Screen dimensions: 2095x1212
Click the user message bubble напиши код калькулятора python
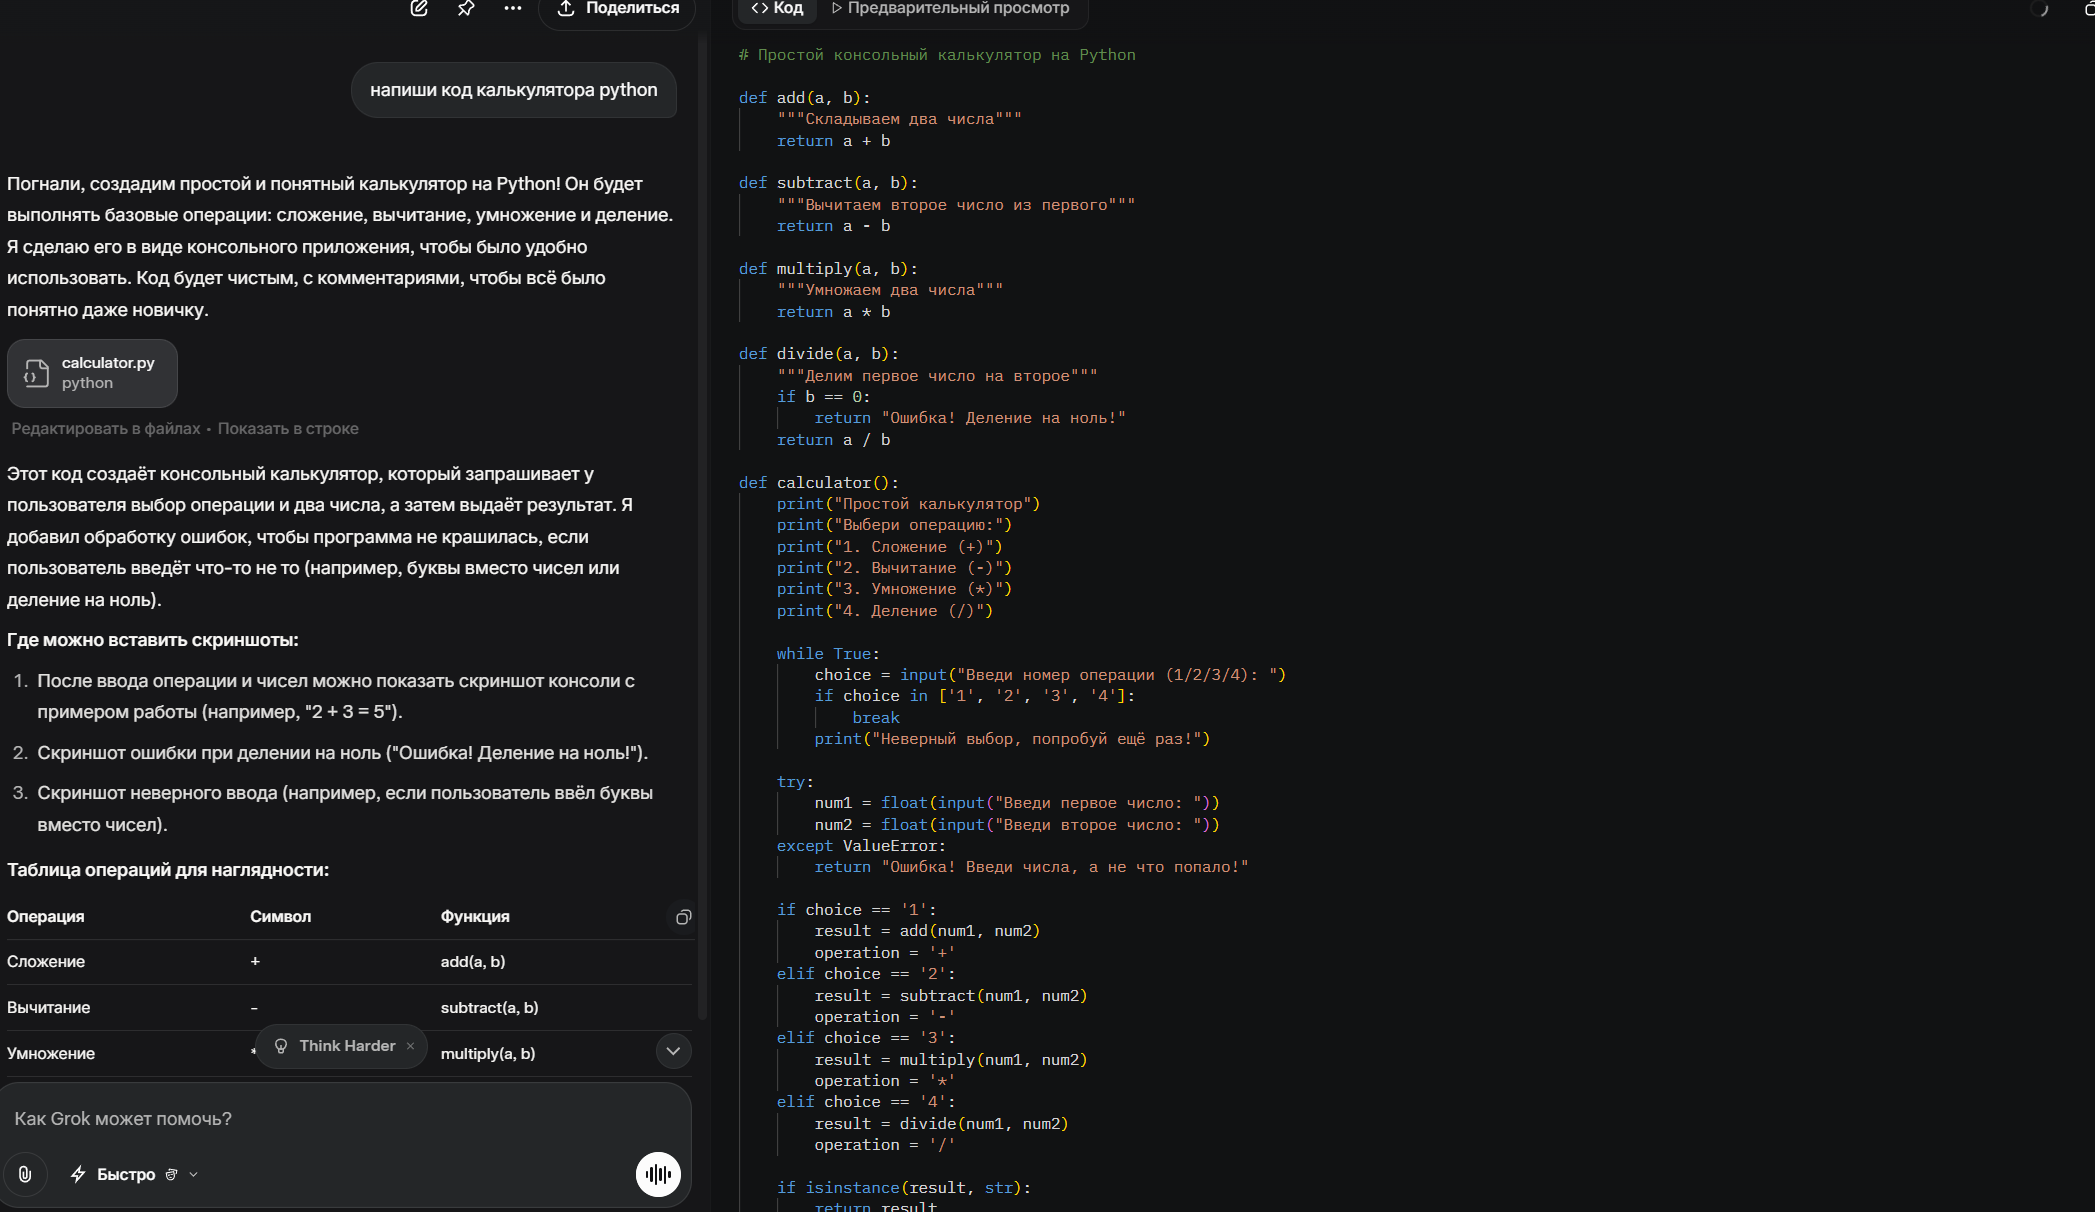pyautogui.click(x=514, y=90)
